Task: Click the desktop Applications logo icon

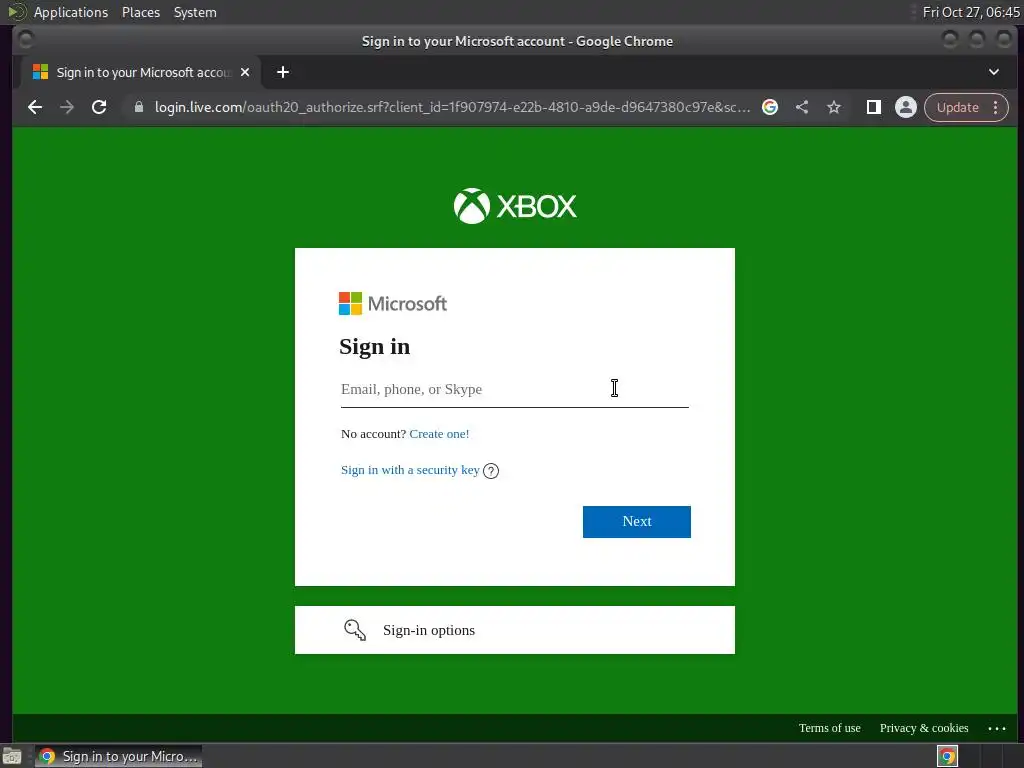Action: pyautogui.click(x=16, y=12)
